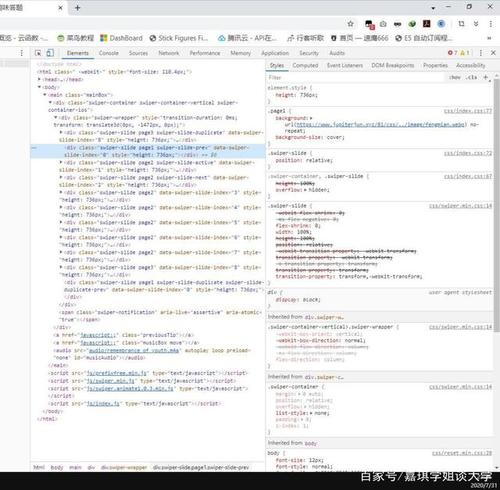Collapse the body element node
Image resolution: width=500 pixels, height=490 pixels.
point(39,87)
